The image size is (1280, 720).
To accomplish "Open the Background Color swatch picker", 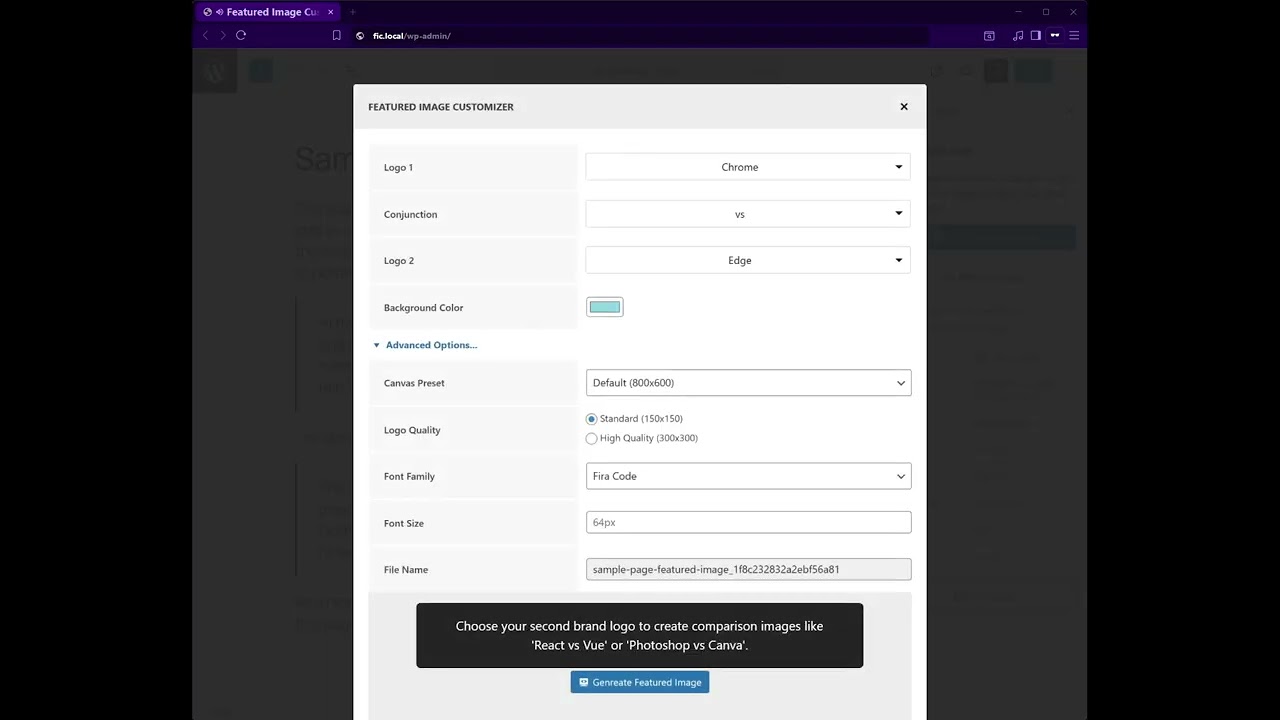I will 605,307.
